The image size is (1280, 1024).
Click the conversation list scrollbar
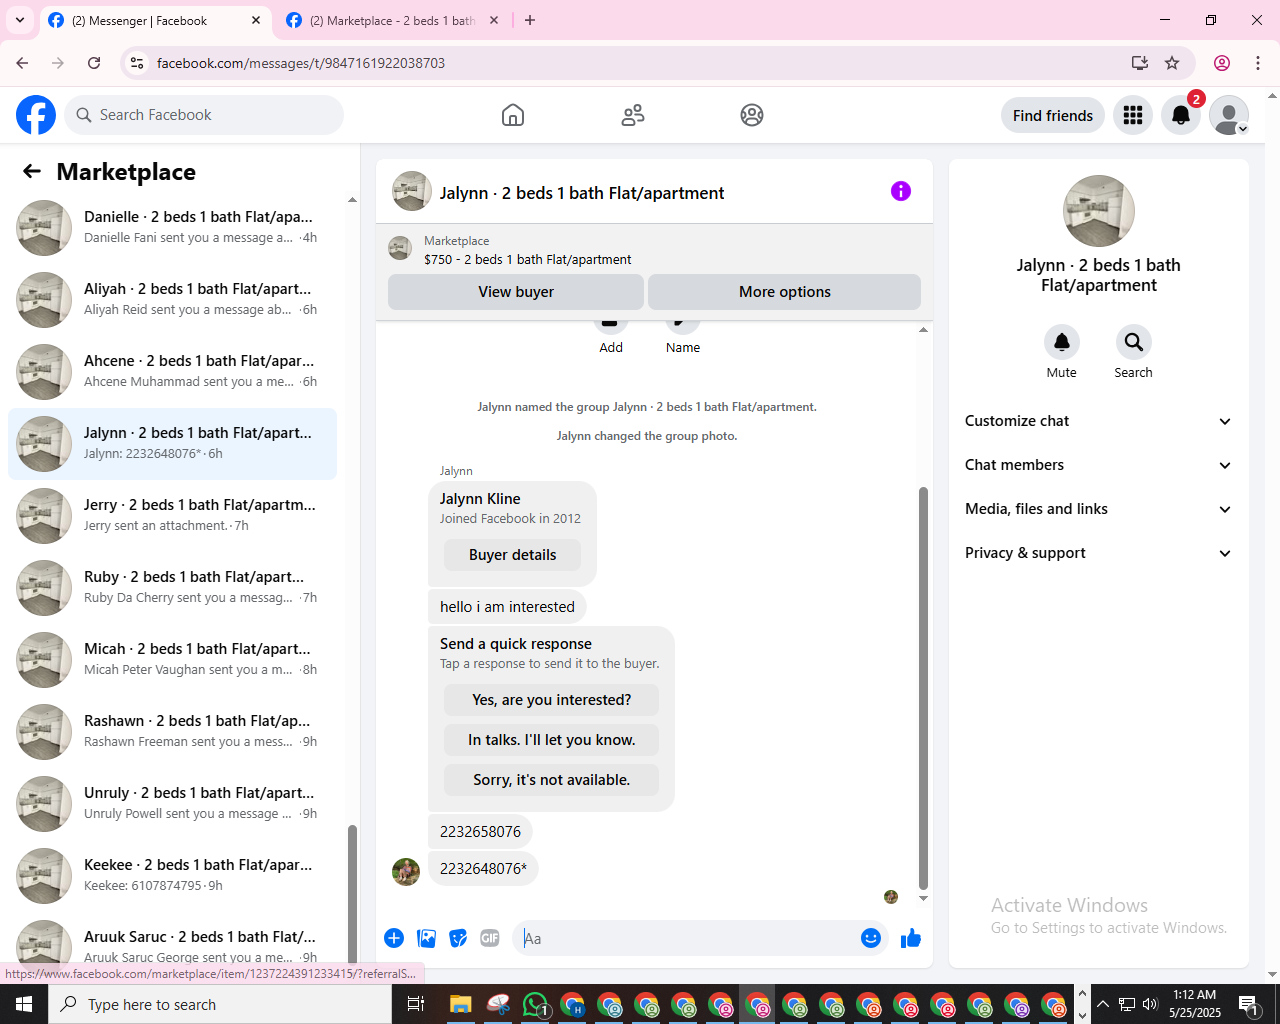pyautogui.click(x=352, y=893)
